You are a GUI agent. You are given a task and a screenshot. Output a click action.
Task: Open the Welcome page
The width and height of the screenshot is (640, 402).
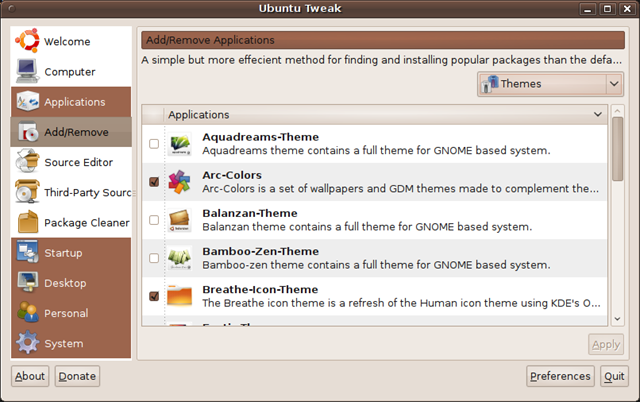pyautogui.click(x=71, y=41)
